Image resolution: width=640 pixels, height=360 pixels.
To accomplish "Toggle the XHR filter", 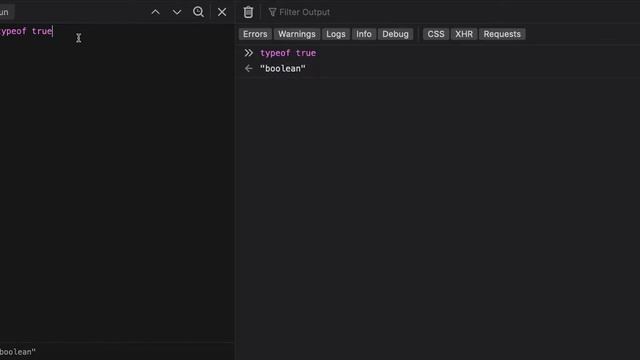I will [464, 34].
